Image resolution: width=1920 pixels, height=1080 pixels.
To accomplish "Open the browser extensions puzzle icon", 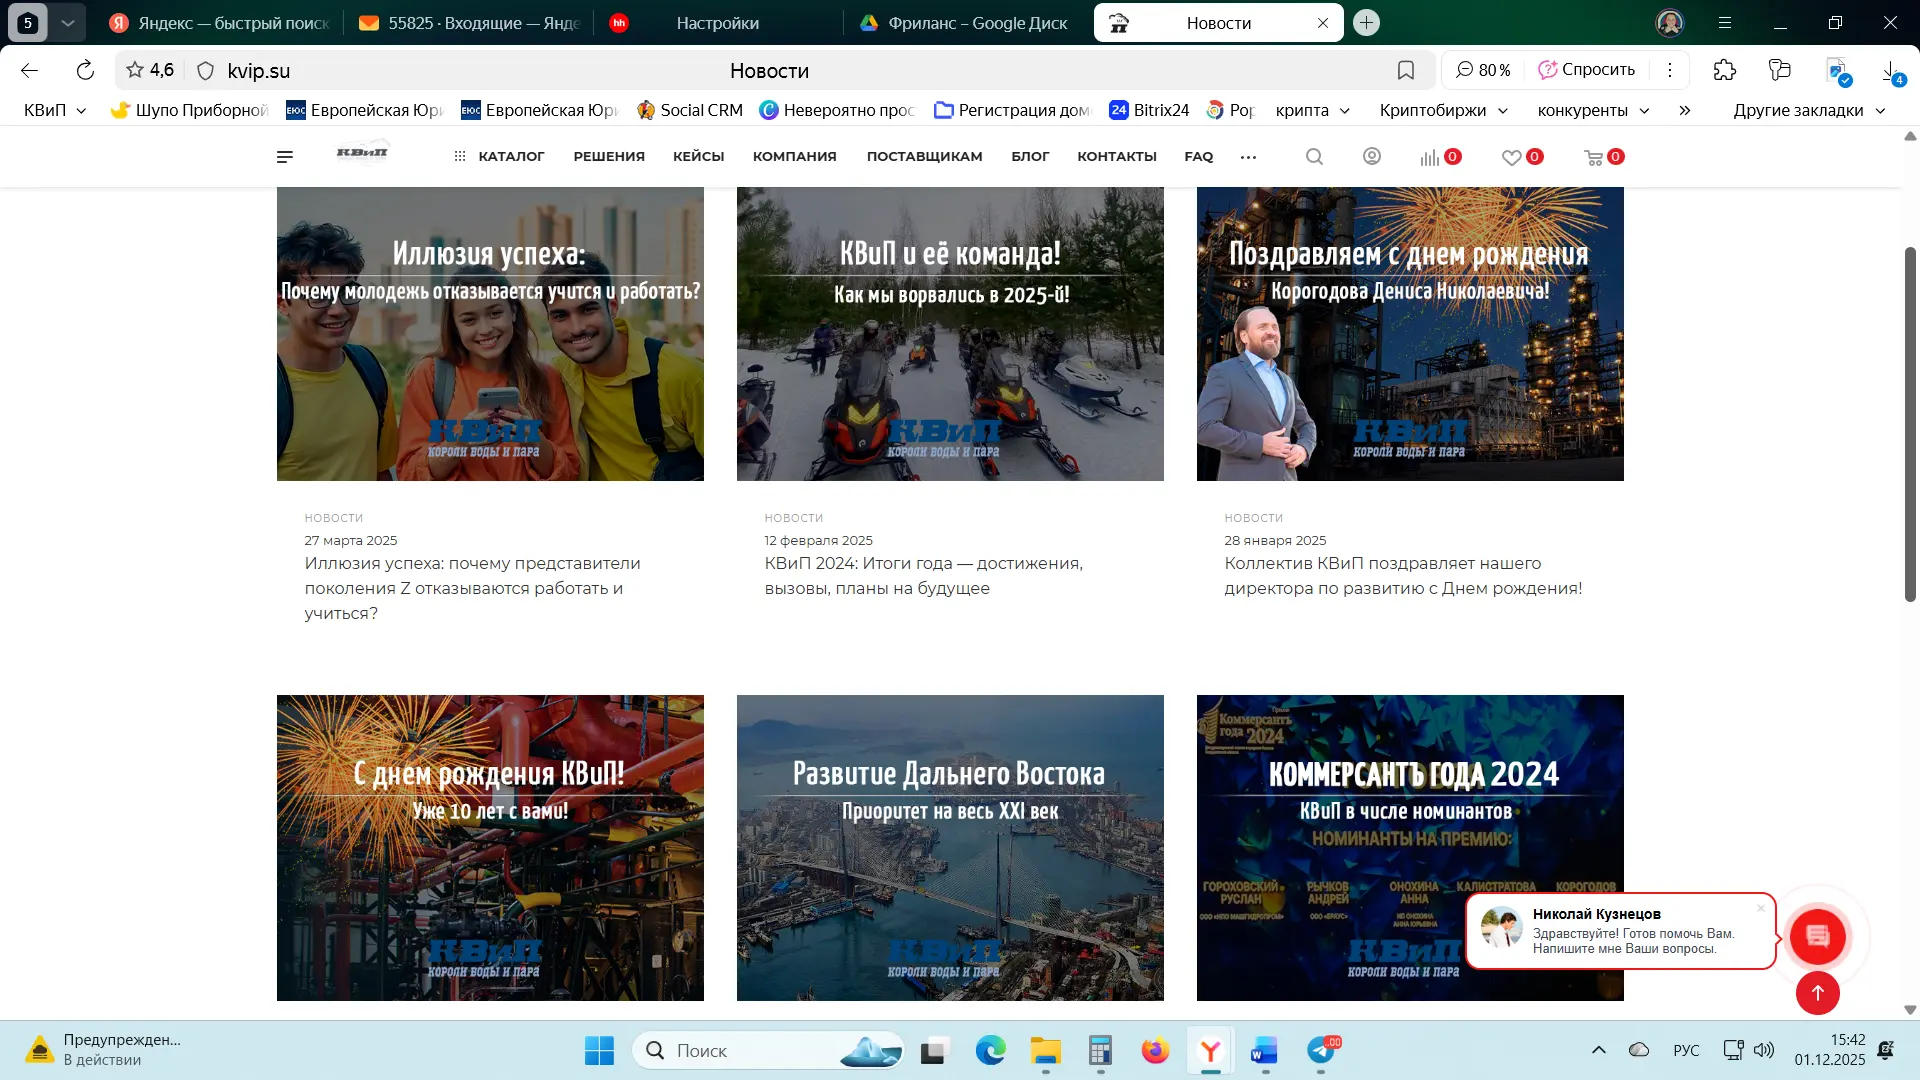I will (1725, 70).
